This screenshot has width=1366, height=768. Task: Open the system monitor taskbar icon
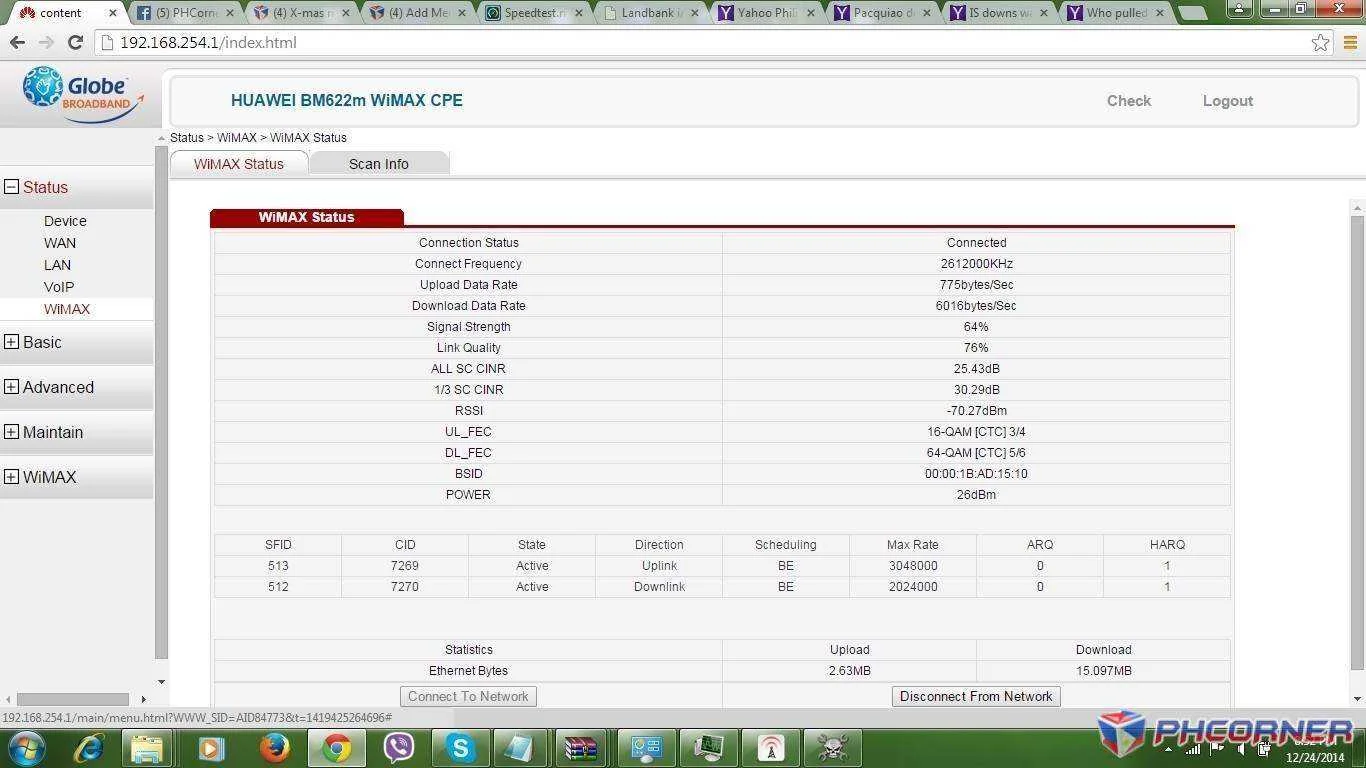(708, 748)
